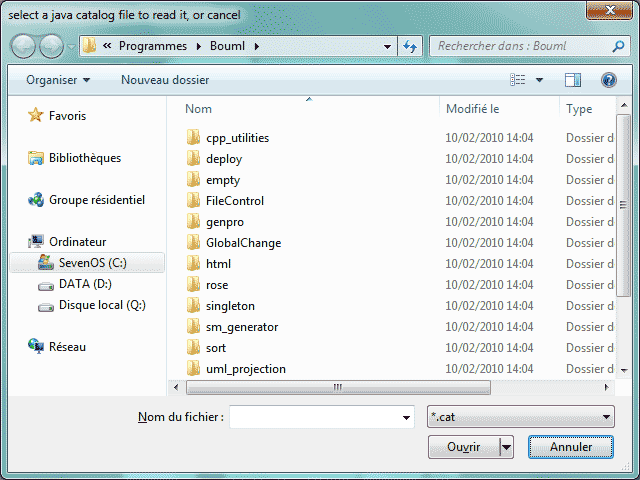640x480 pixels.
Task: Click the Back navigation arrow
Action: click(x=23, y=46)
